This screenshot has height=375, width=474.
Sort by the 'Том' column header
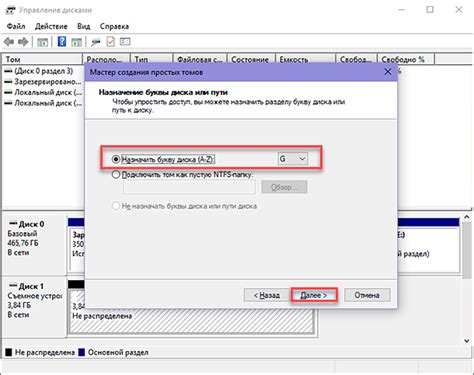point(42,59)
